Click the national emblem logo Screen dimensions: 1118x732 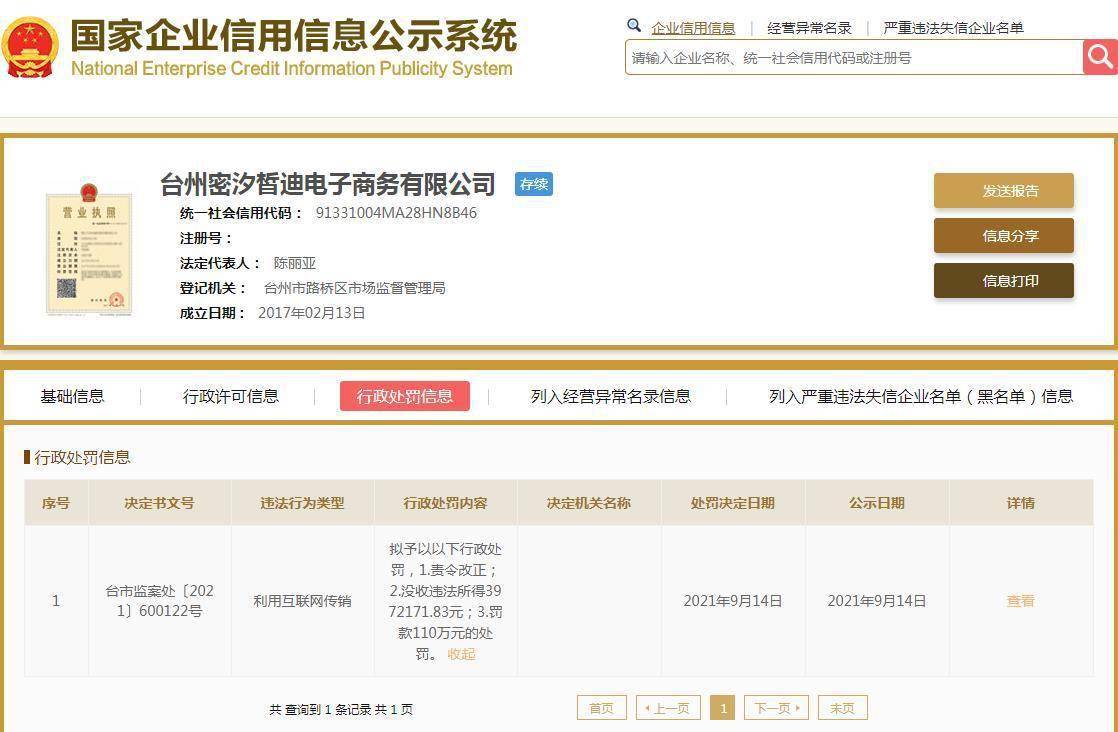click(x=33, y=43)
